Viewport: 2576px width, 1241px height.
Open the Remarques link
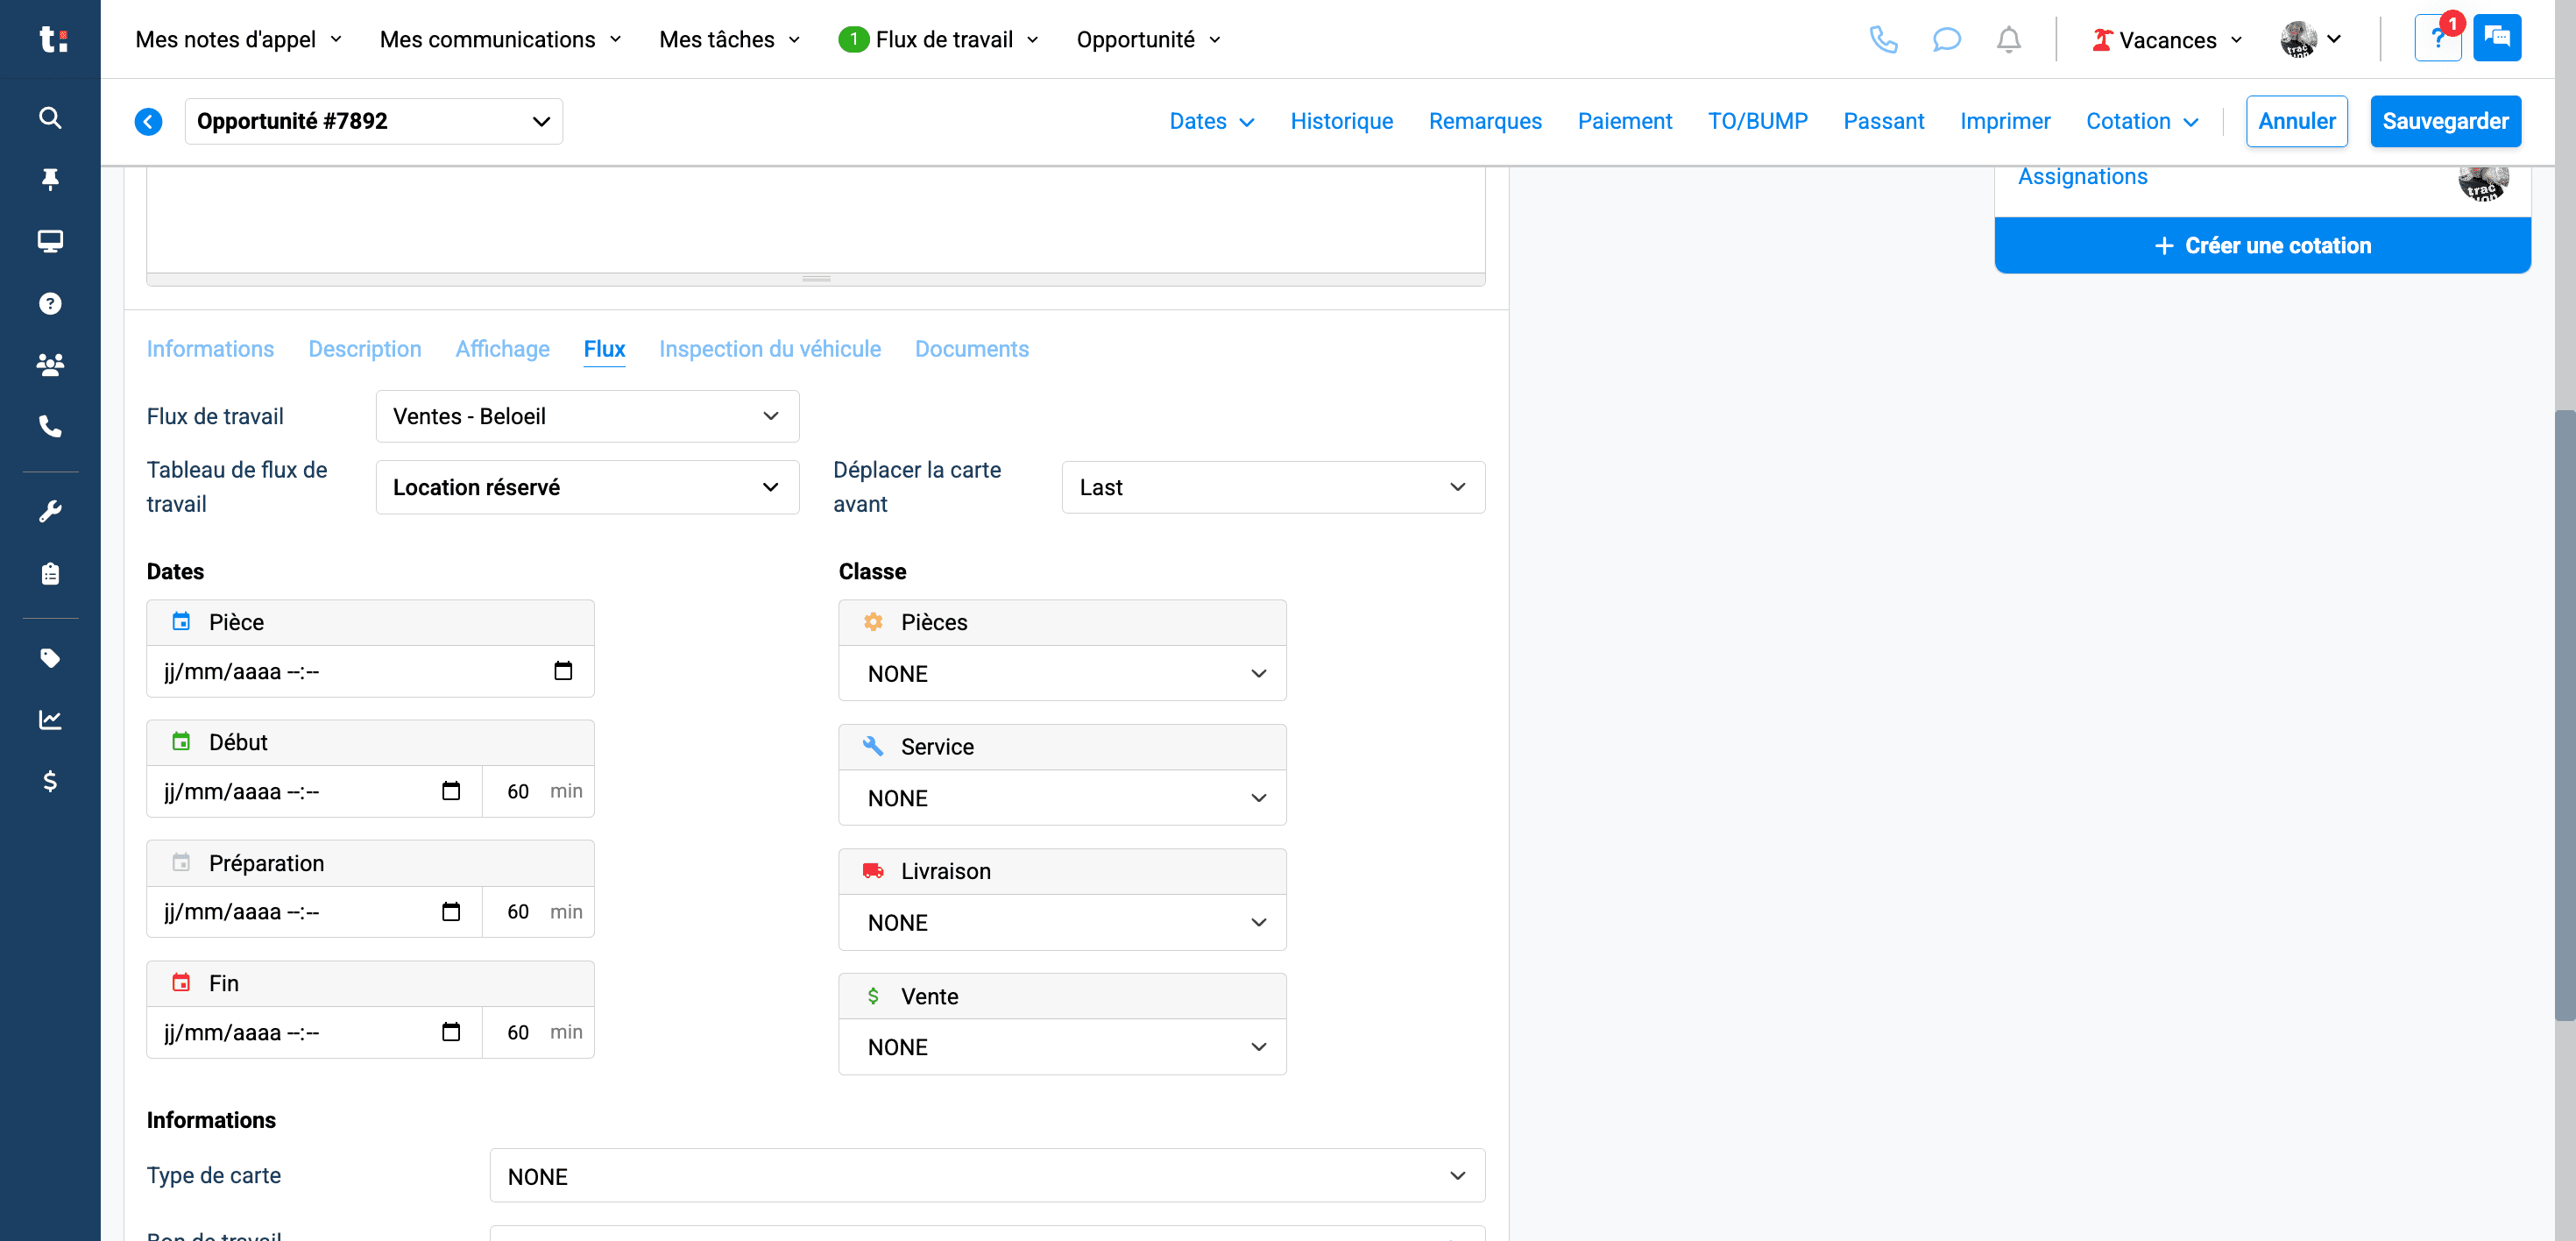[x=1485, y=121]
